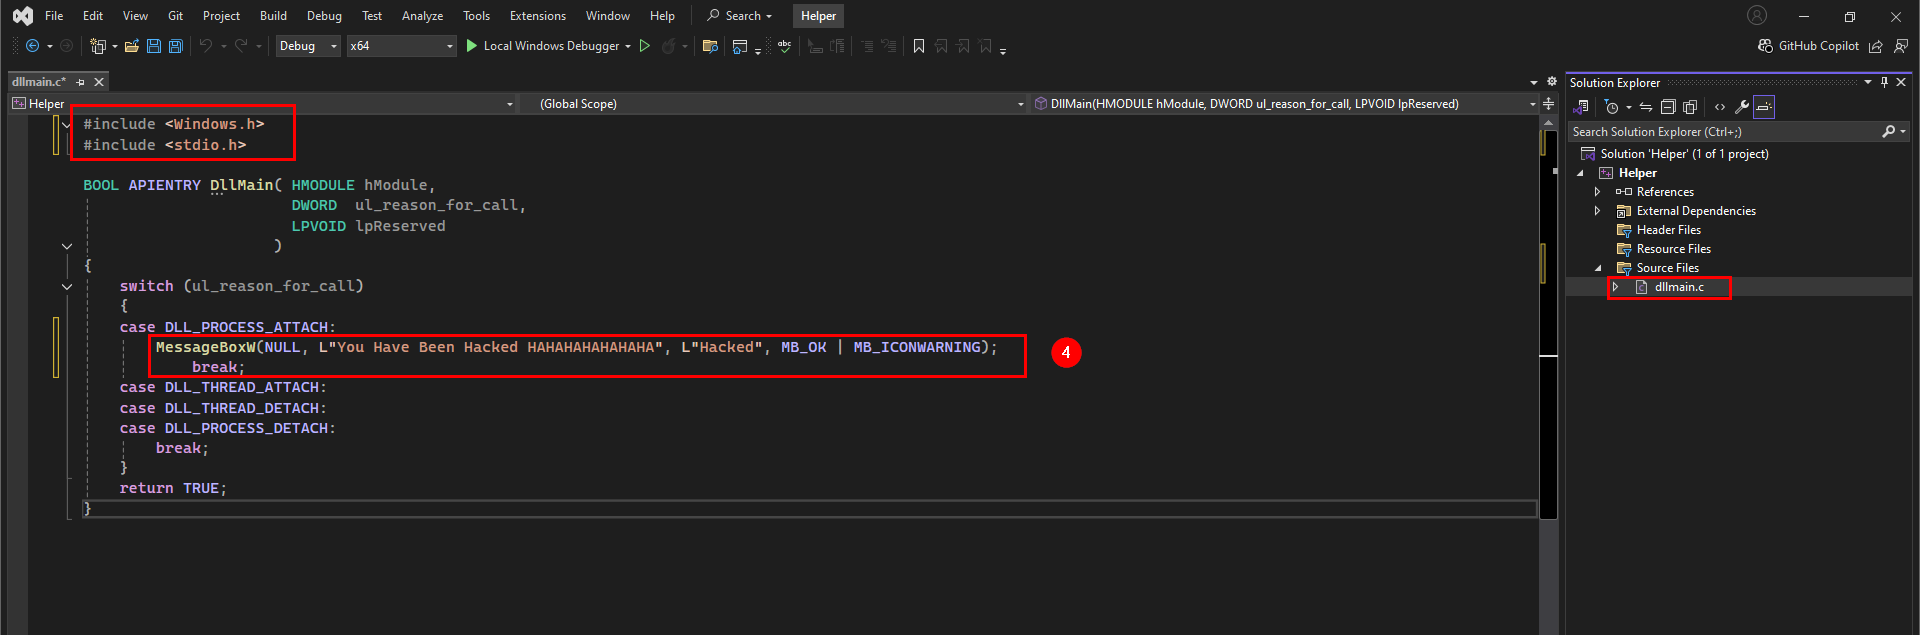Open the Git menu
The height and width of the screenshot is (635, 1920).
tap(175, 16)
